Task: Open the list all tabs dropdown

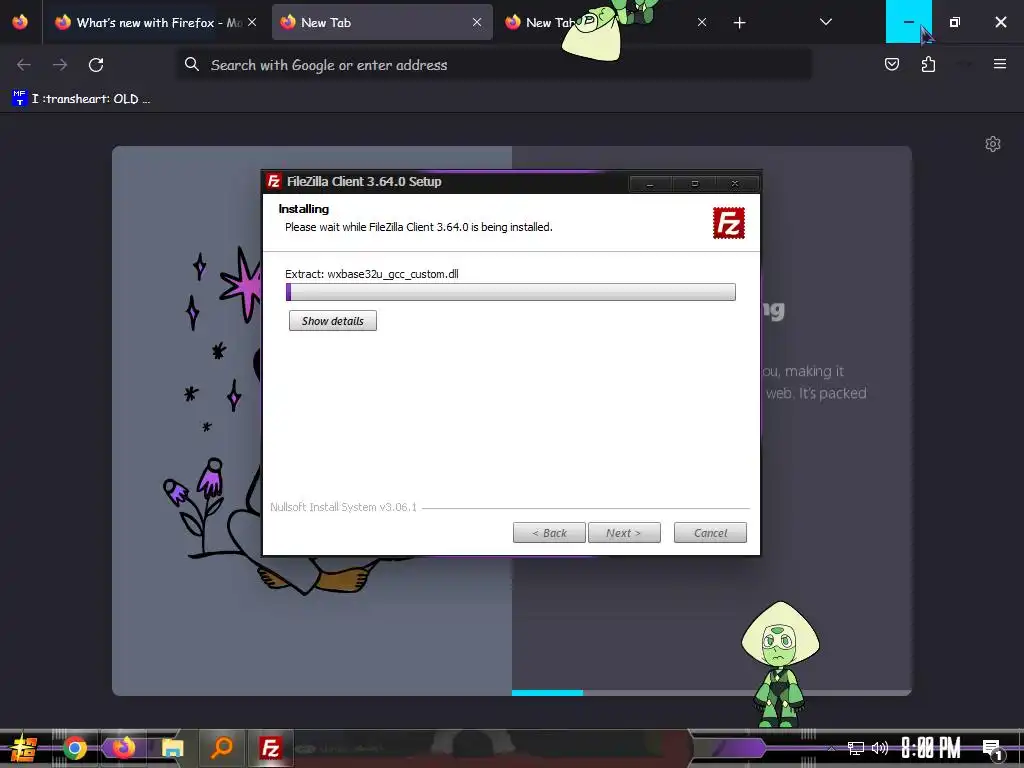Action: tap(825, 22)
